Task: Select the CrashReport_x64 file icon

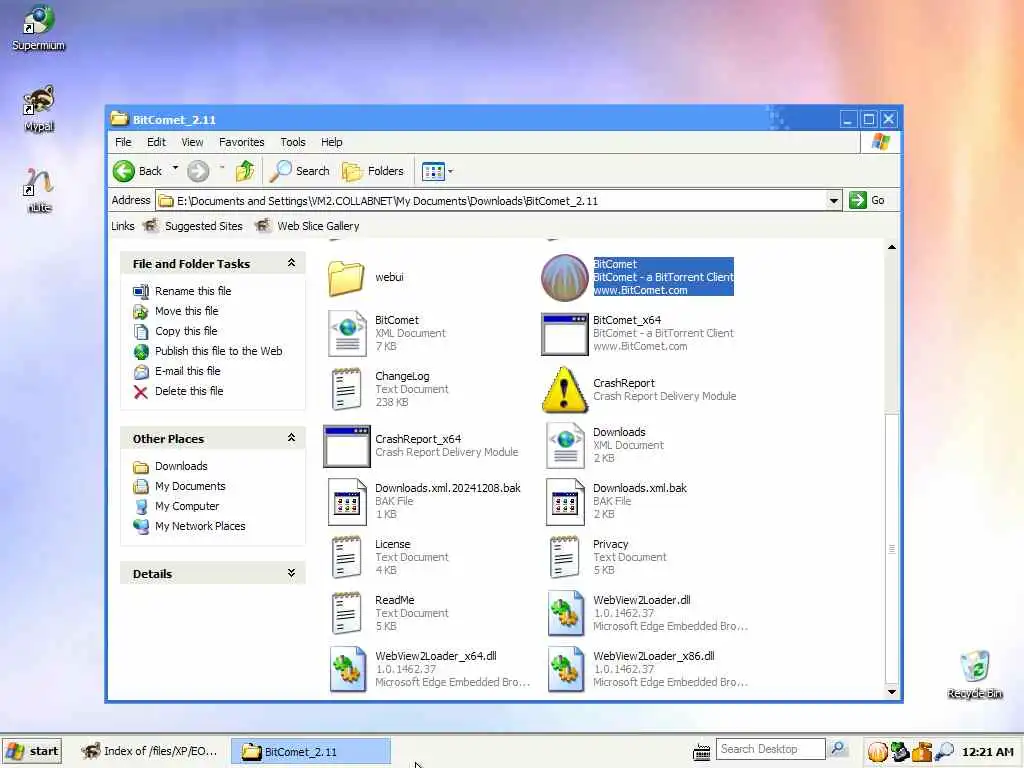Action: [347, 446]
